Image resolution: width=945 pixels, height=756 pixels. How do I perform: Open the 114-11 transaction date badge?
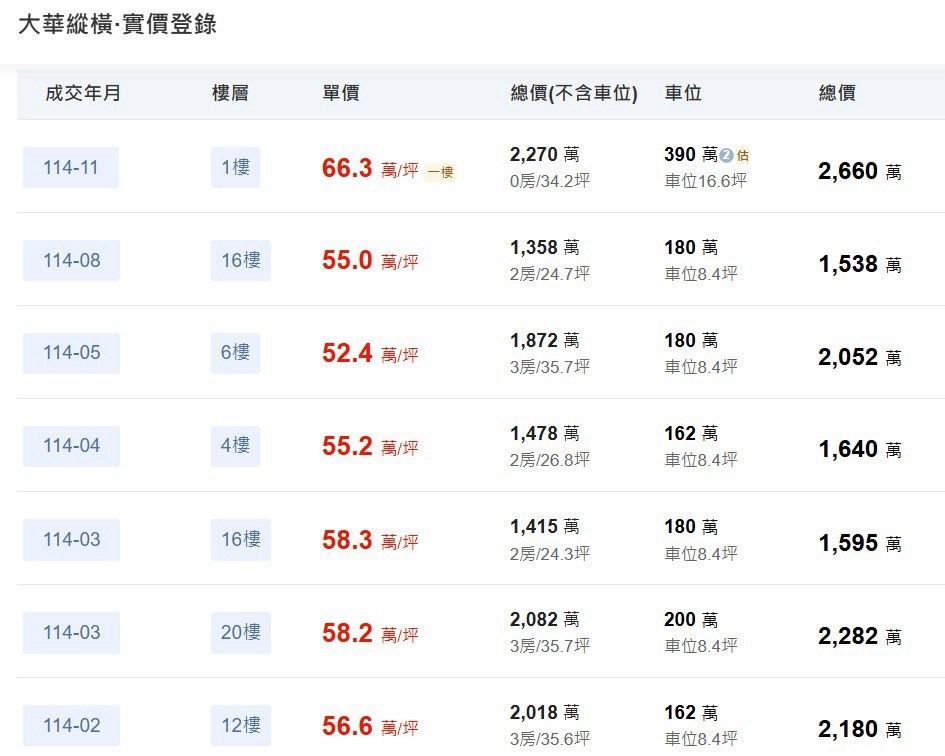pos(71,167)
